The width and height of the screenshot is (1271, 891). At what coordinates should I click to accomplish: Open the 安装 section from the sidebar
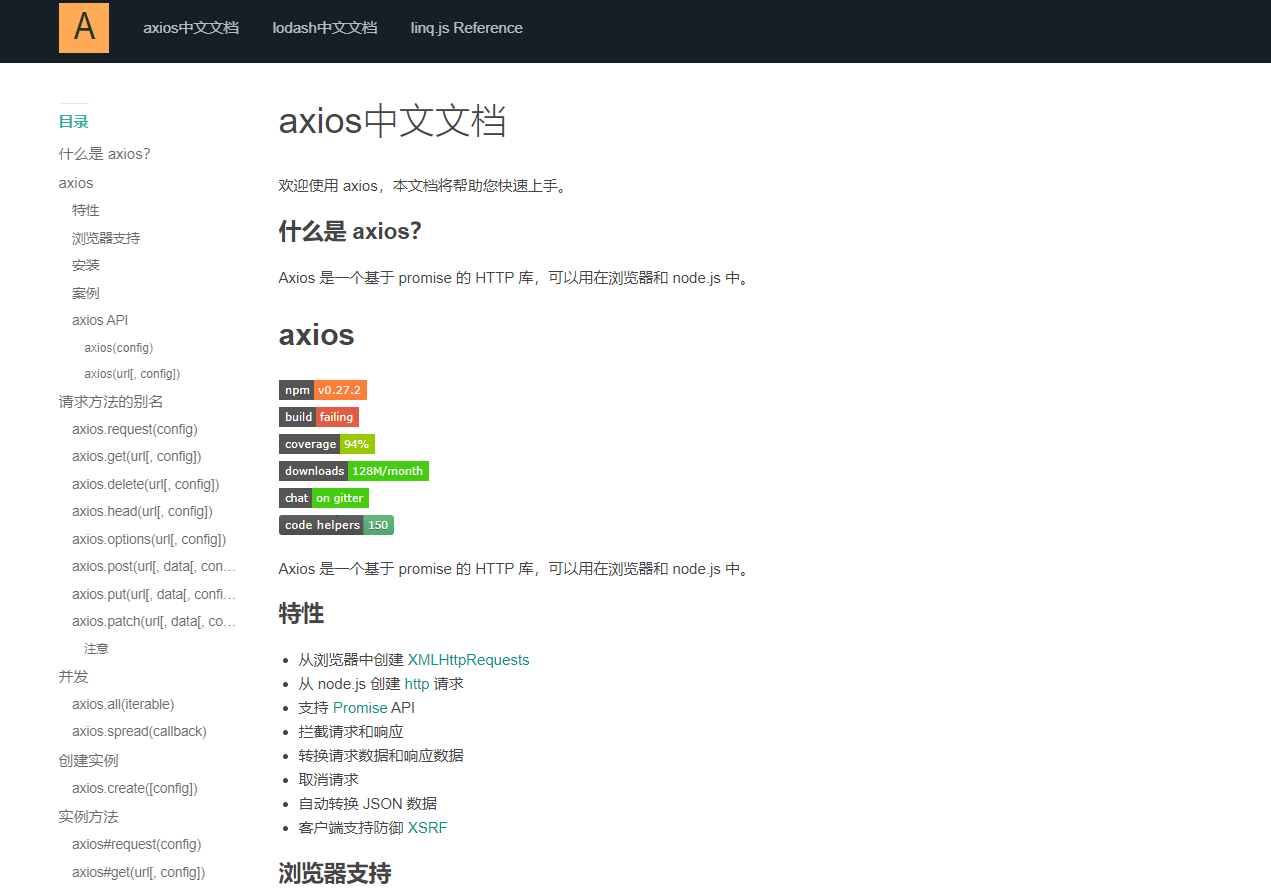click(x=86, y=265)
